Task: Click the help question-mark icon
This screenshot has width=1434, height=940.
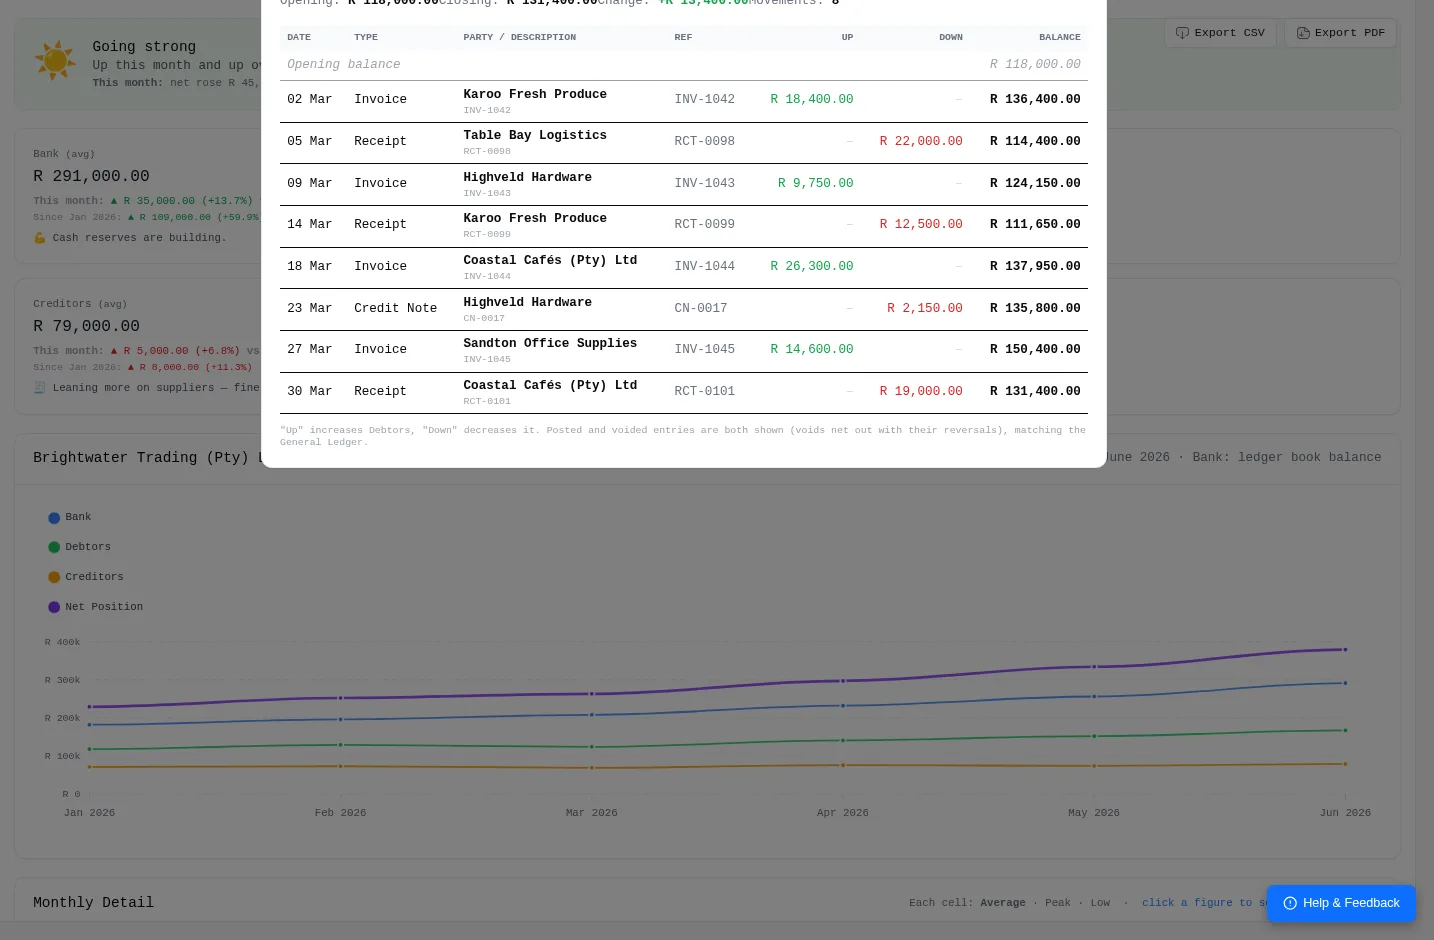Action: [1290, 903]
